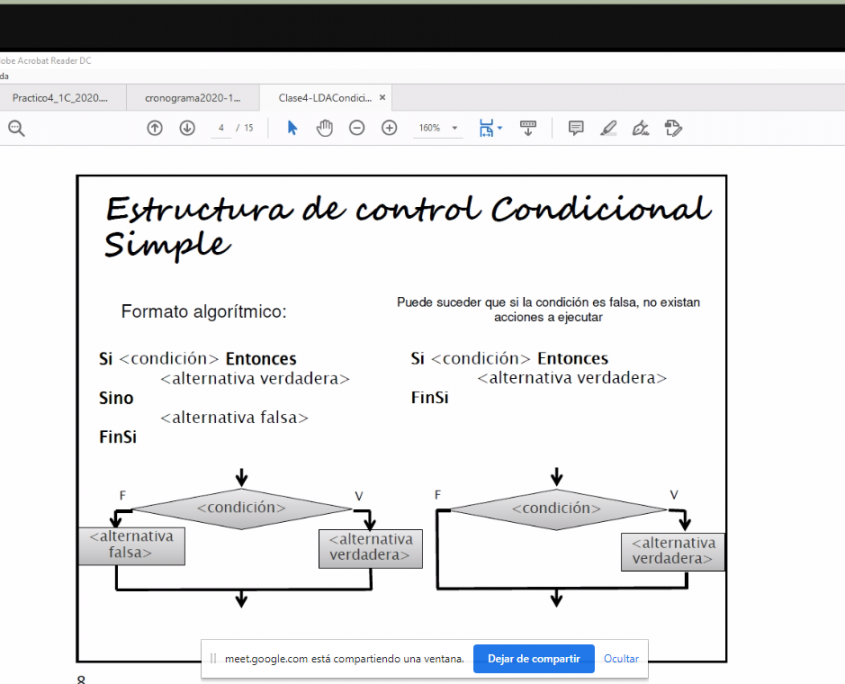Go to next page with down arrow
The image size is (845, 684).
[x=187, y=128]
